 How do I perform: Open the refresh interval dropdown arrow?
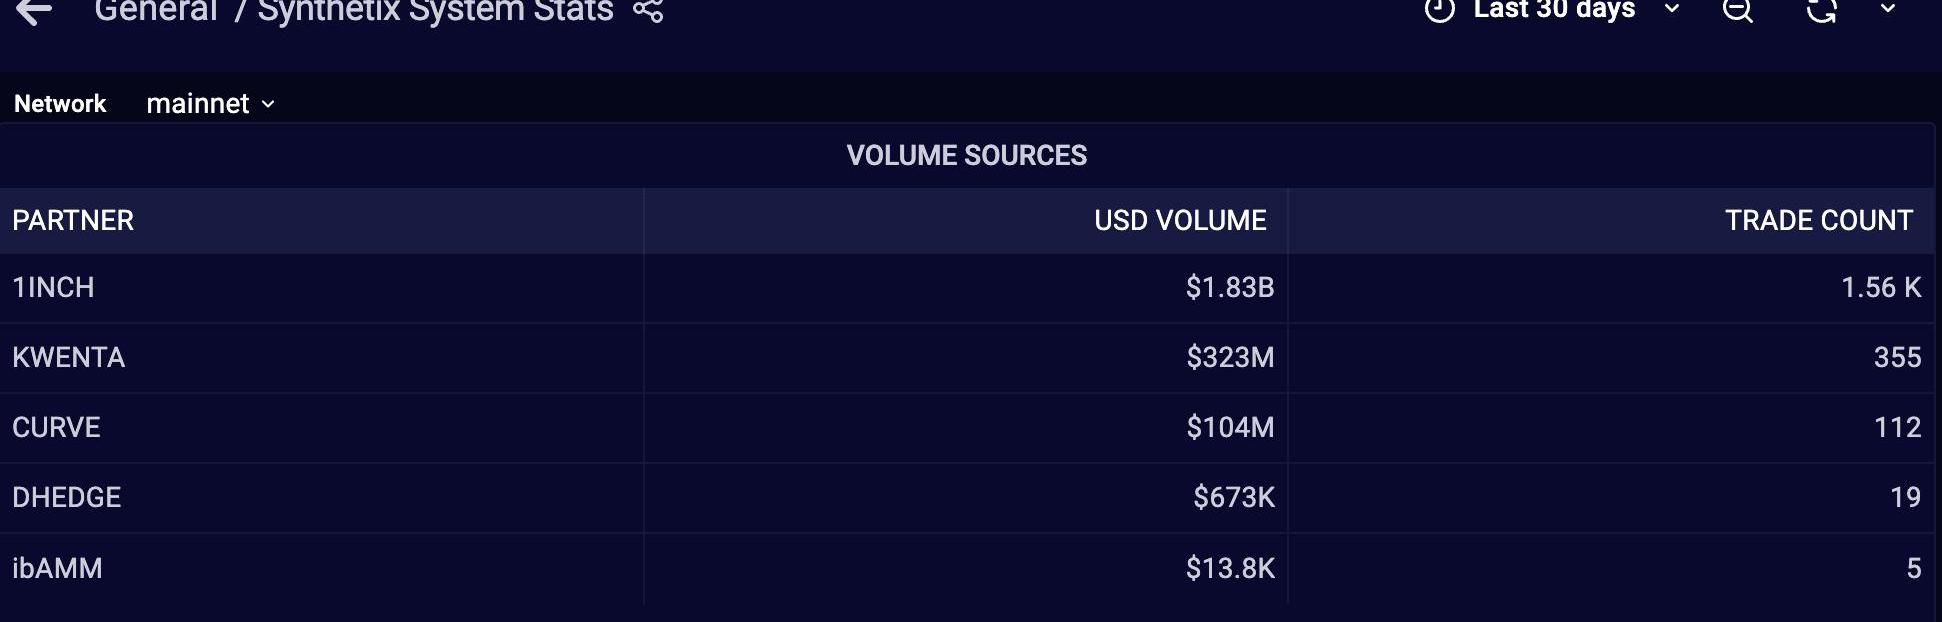click(1887, 9)
